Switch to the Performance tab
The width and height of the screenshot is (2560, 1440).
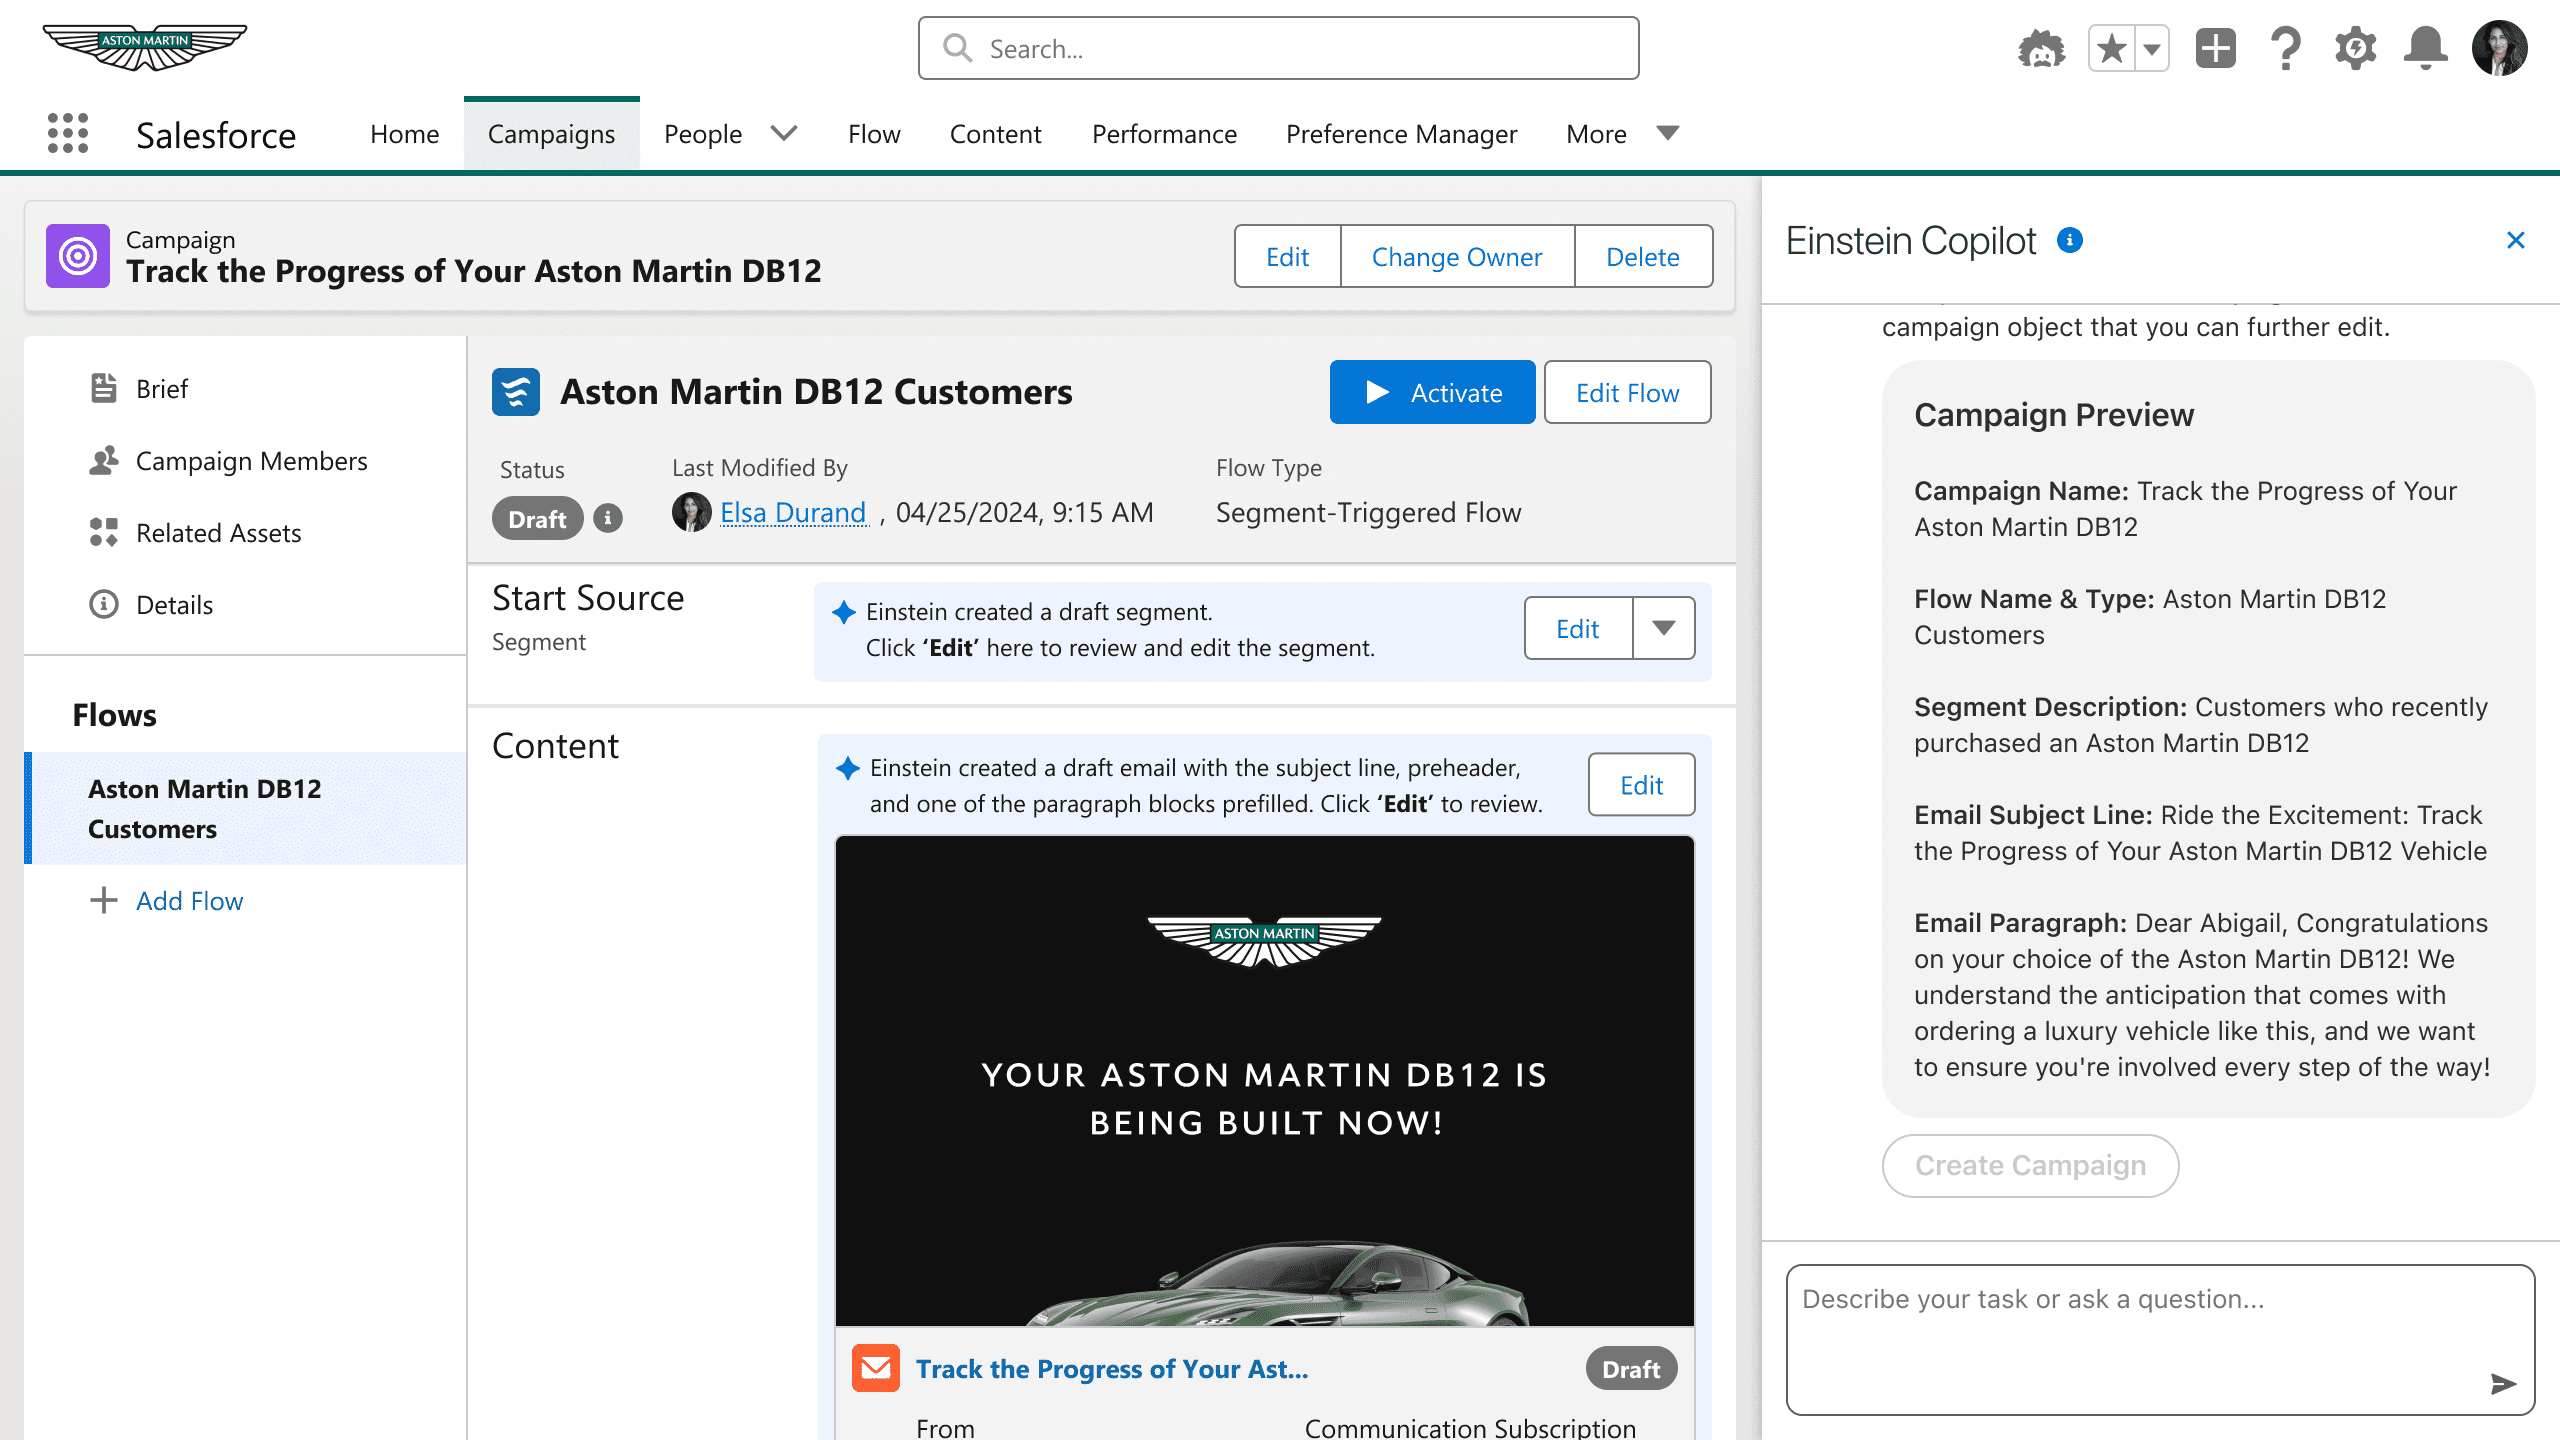click(1164, 133)
